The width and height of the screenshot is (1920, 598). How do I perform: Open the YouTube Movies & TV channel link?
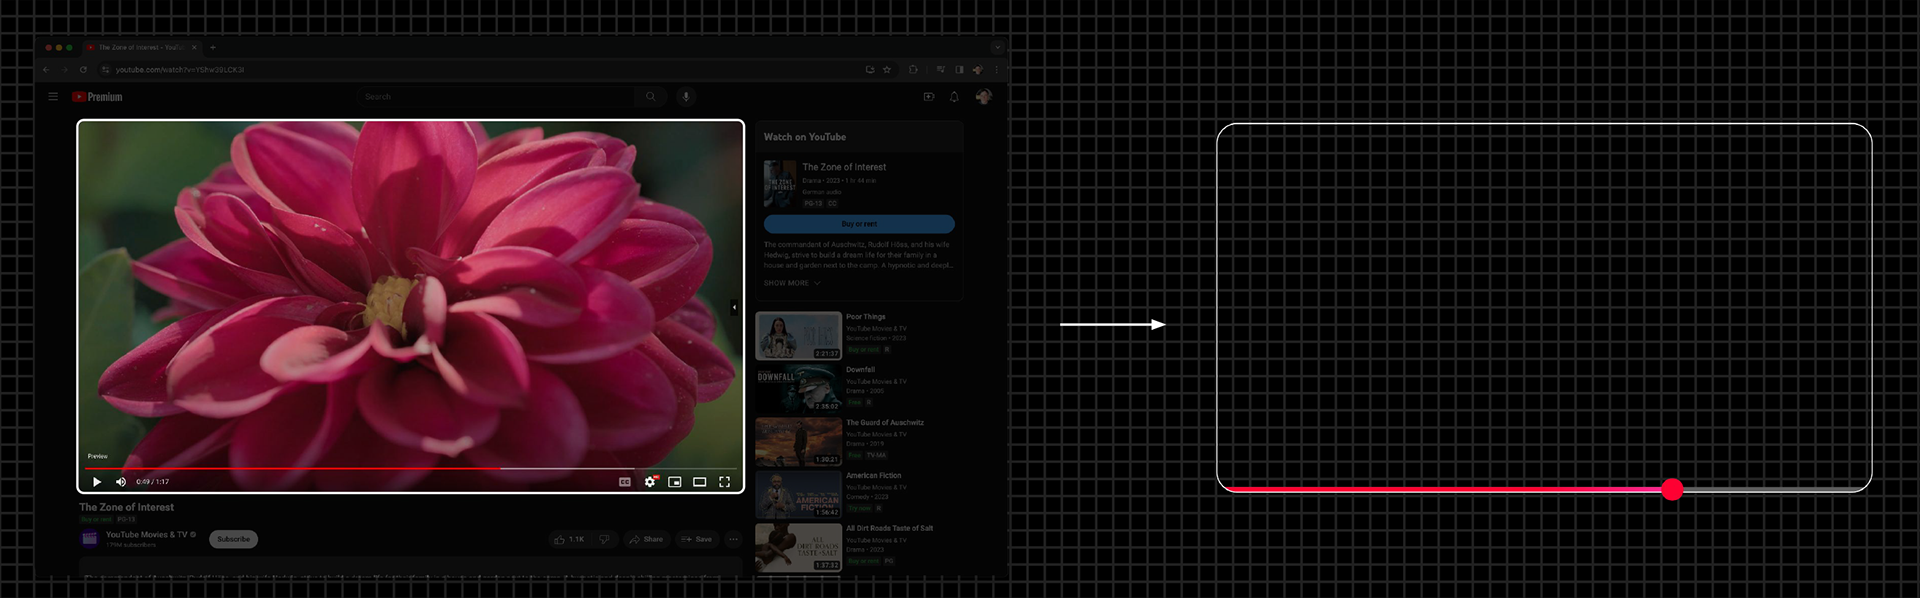[x=147, y=535]
